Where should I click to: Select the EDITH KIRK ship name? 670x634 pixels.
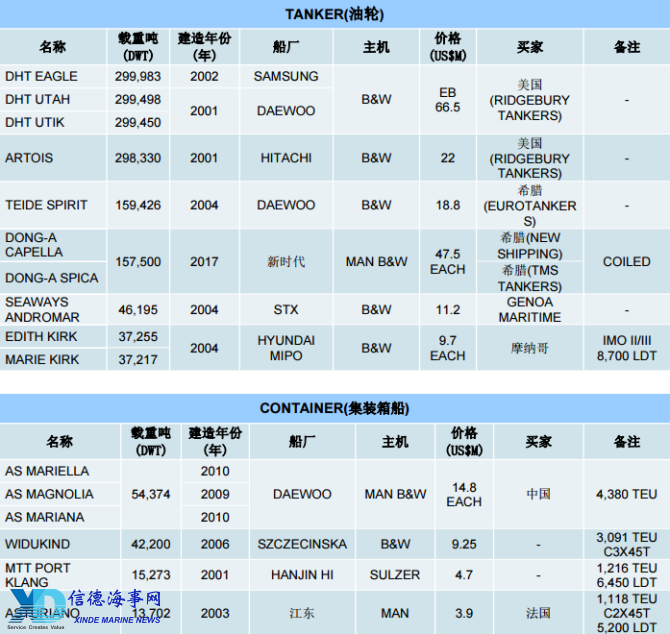[41, 337]
